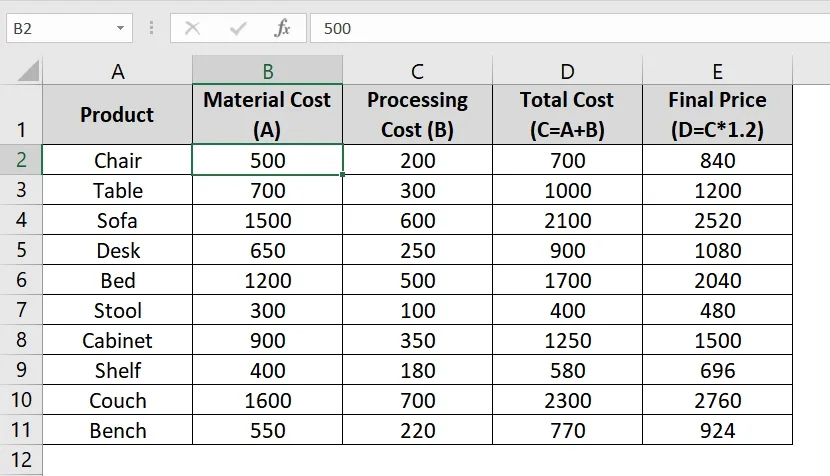Click Sofa's total cost 2100
830x476 pixels.
(567, 220)
